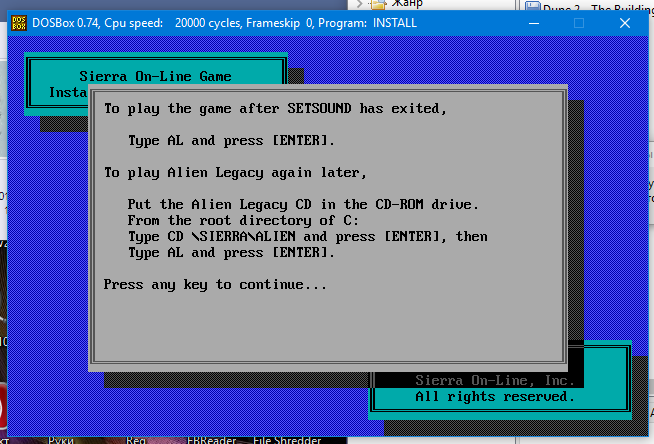Click 'Press any key to continue...' text
The image size is (654, 444).
coord(215,285)
